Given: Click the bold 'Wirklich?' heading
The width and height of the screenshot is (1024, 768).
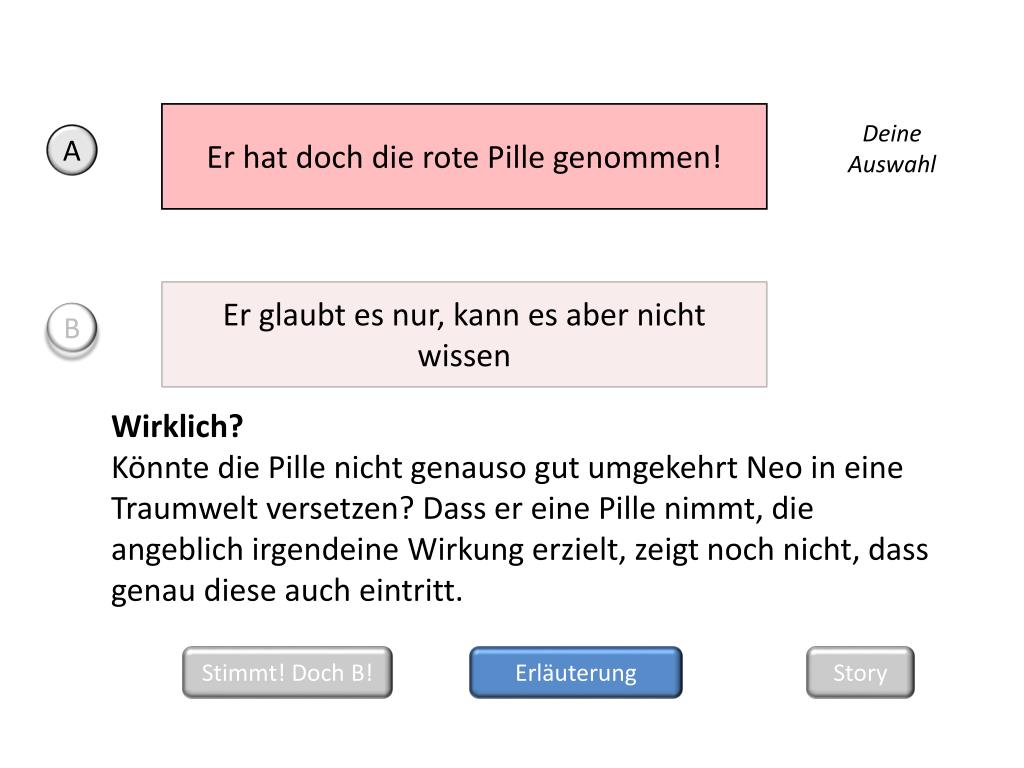Looking at the screenshot, I should click(177, 427).
